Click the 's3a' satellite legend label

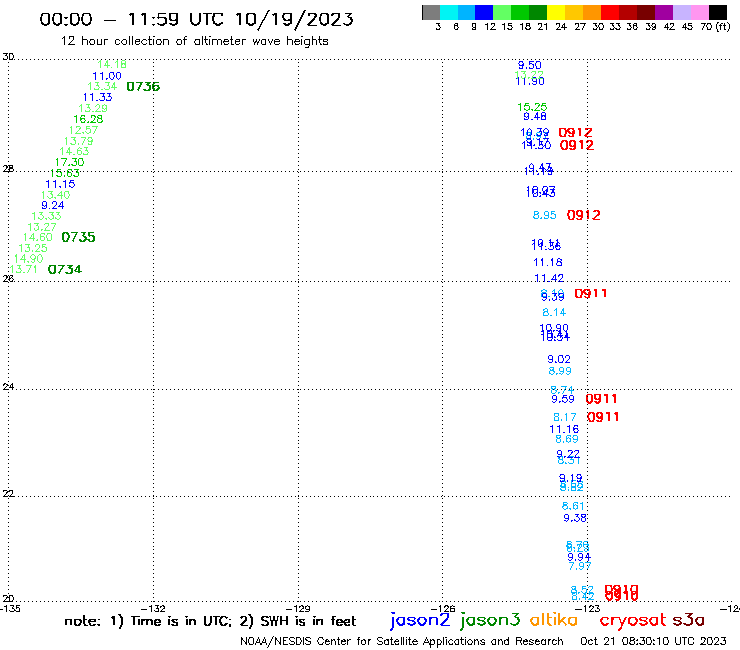(688, 620)
